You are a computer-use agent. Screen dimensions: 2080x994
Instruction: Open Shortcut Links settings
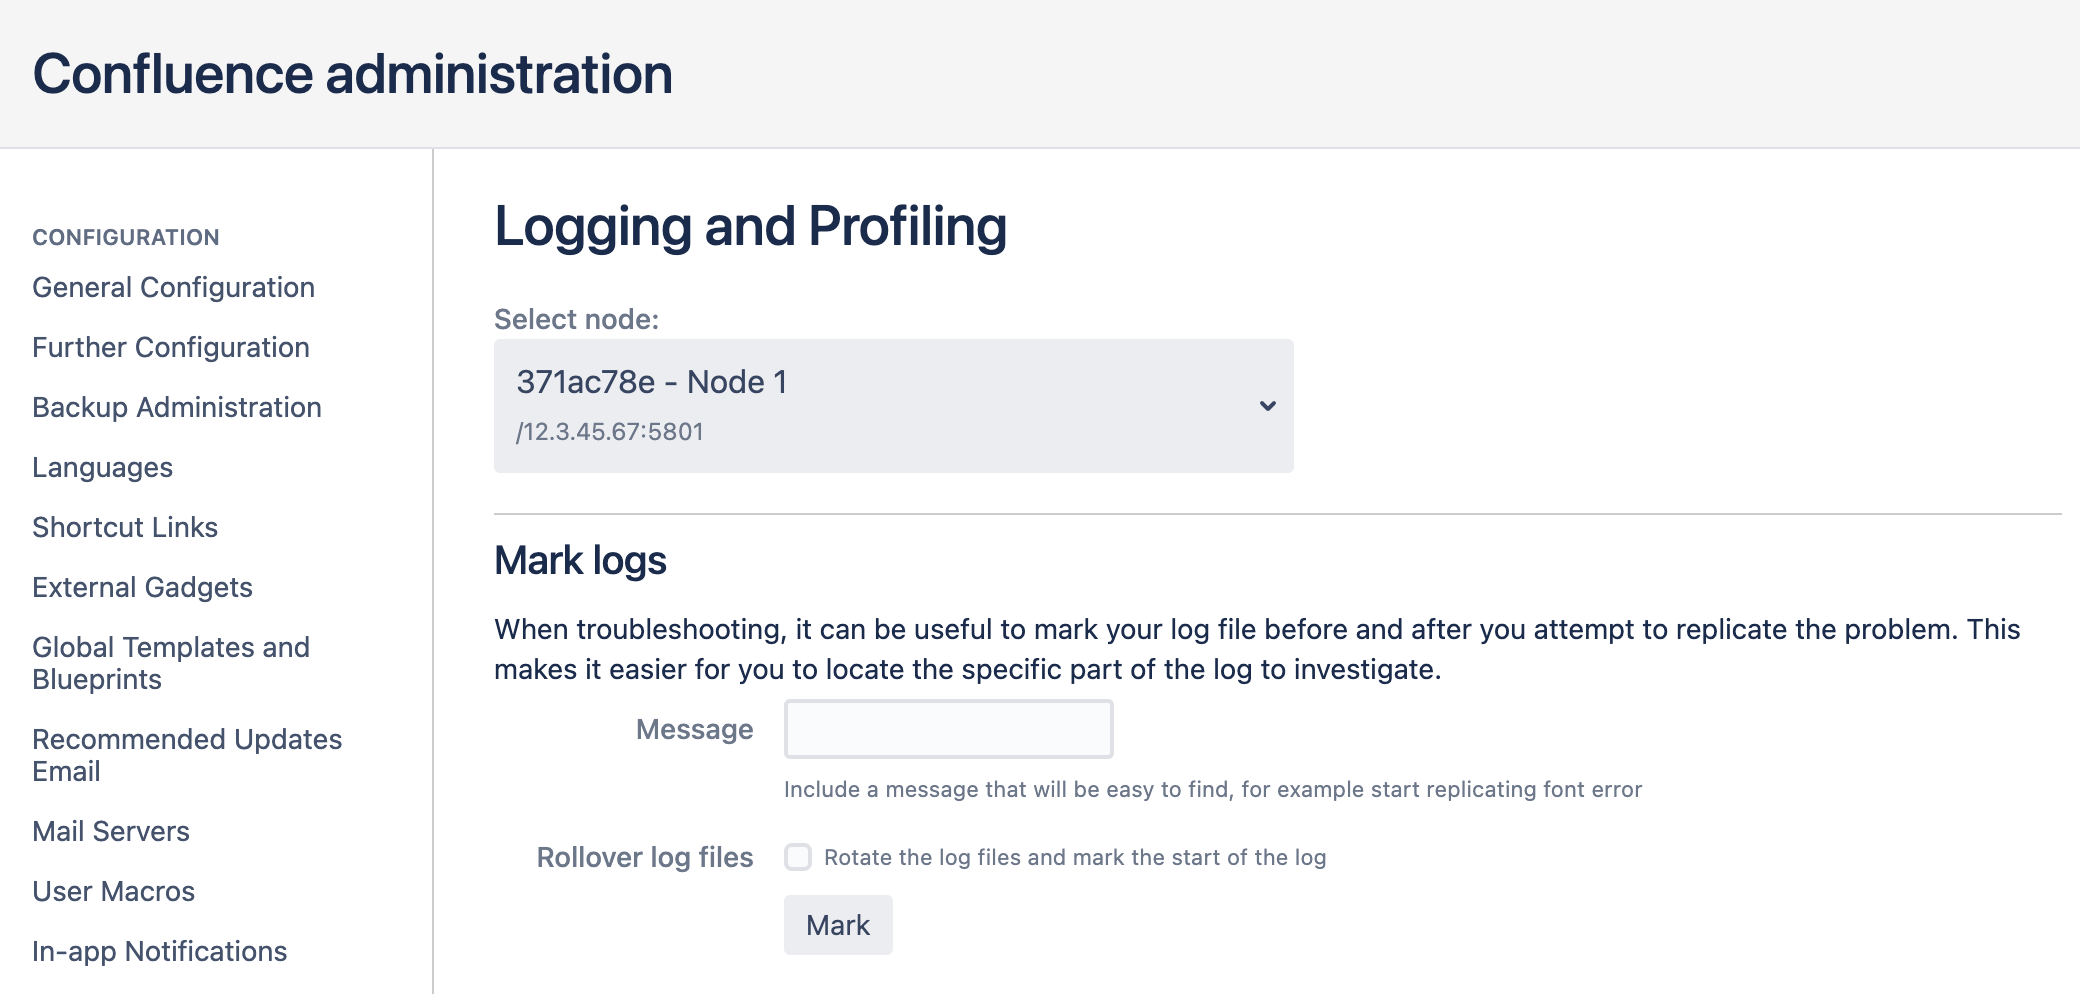[x=125, y=528]
